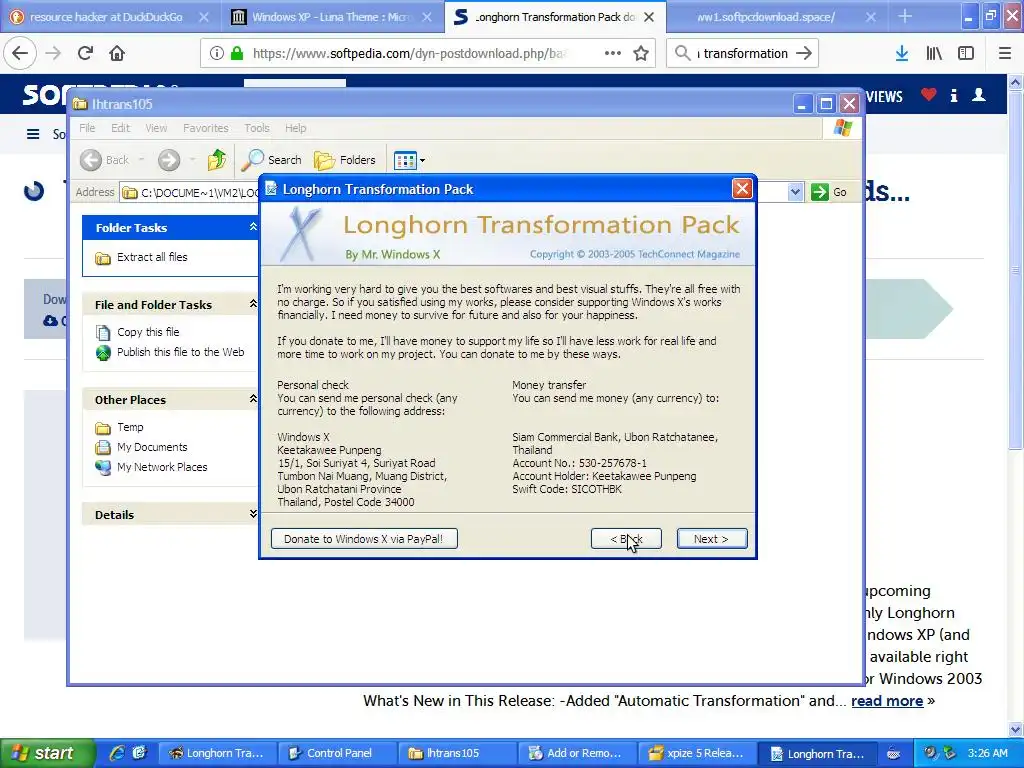Click the Softpedia info icon
Screen dimensions: 1024x768
point(954,95)
